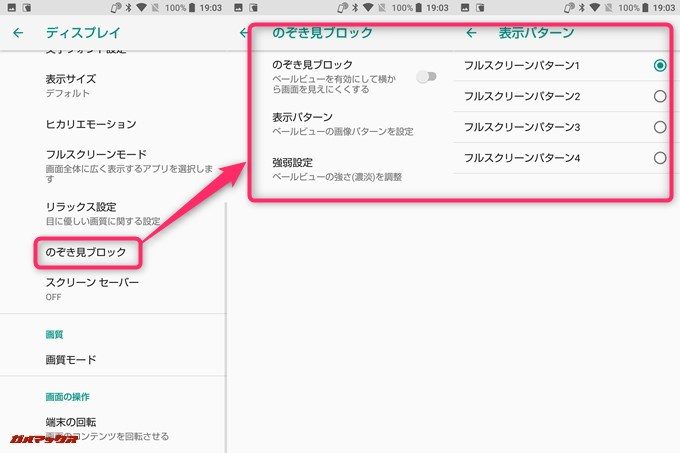This screenshot has width=680, height=453.
Task: Tap Bluetooth icon above the ディスプレイ screen
Action: point(128,8)
